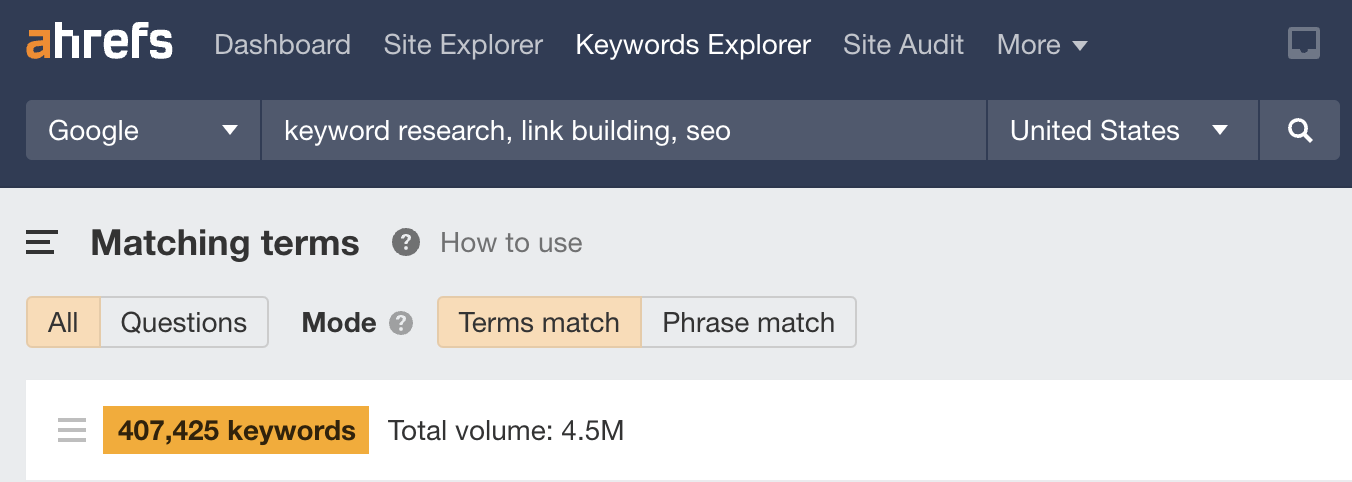Image resolution: width=1352 pixels, height=482 pixels.
Task: Open the How to use link
Action: [511, 243]
